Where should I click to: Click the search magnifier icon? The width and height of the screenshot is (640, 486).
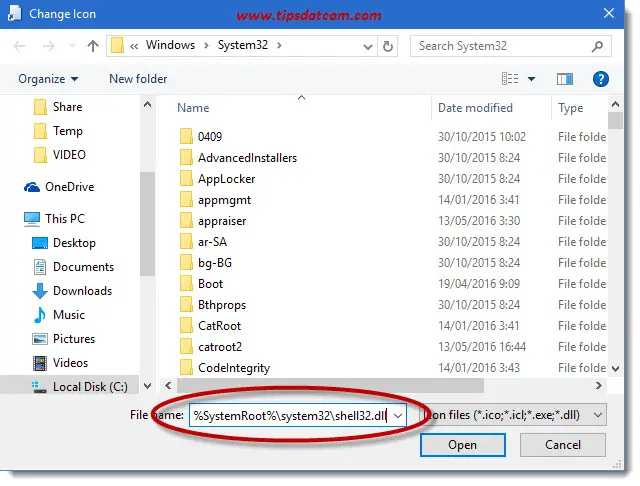597,47
